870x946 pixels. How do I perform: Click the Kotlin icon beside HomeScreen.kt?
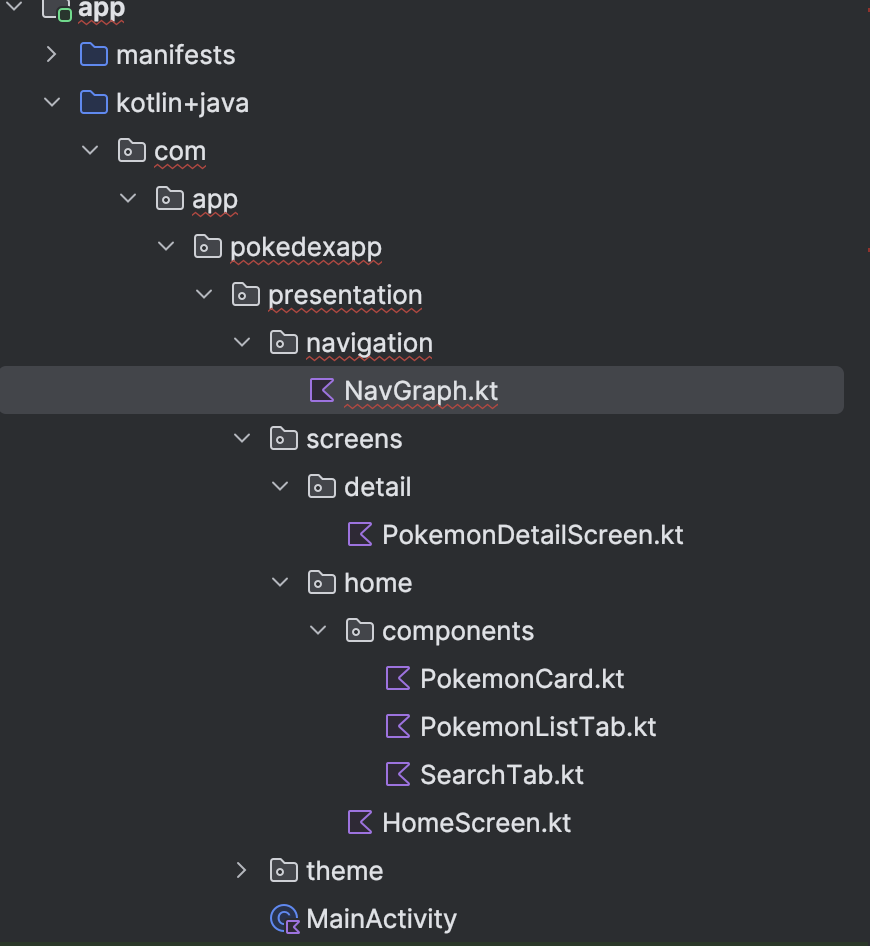coord(360,822)
